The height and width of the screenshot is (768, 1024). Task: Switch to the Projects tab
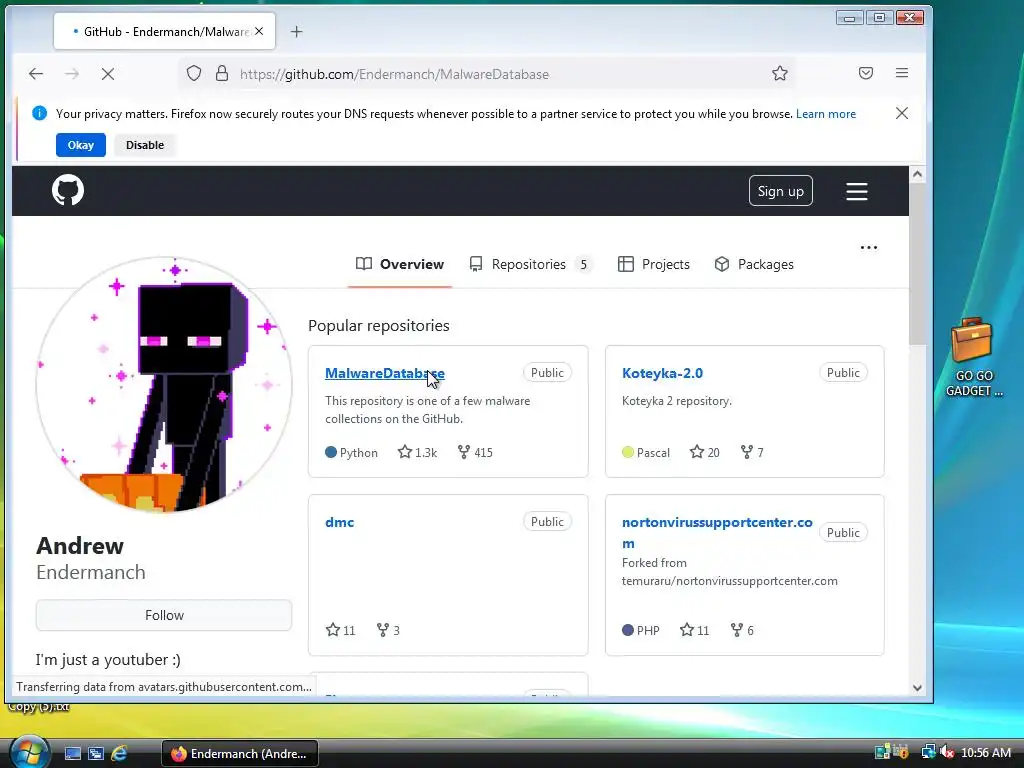click(653, 264)
